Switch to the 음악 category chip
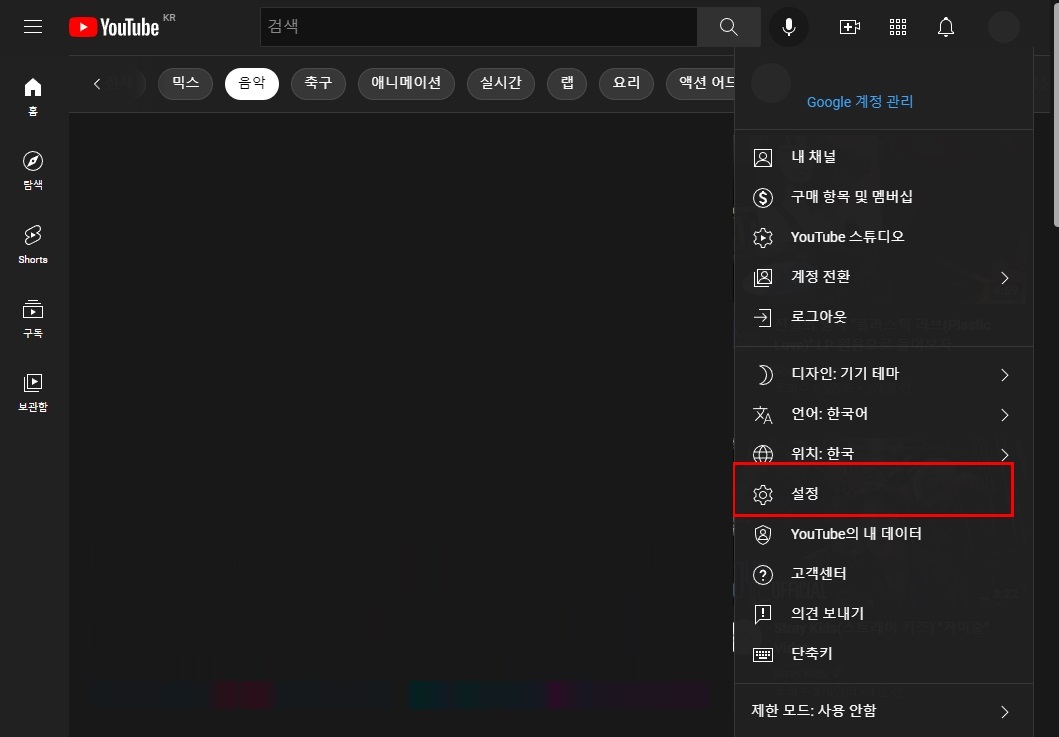 (x=251, y=83)
